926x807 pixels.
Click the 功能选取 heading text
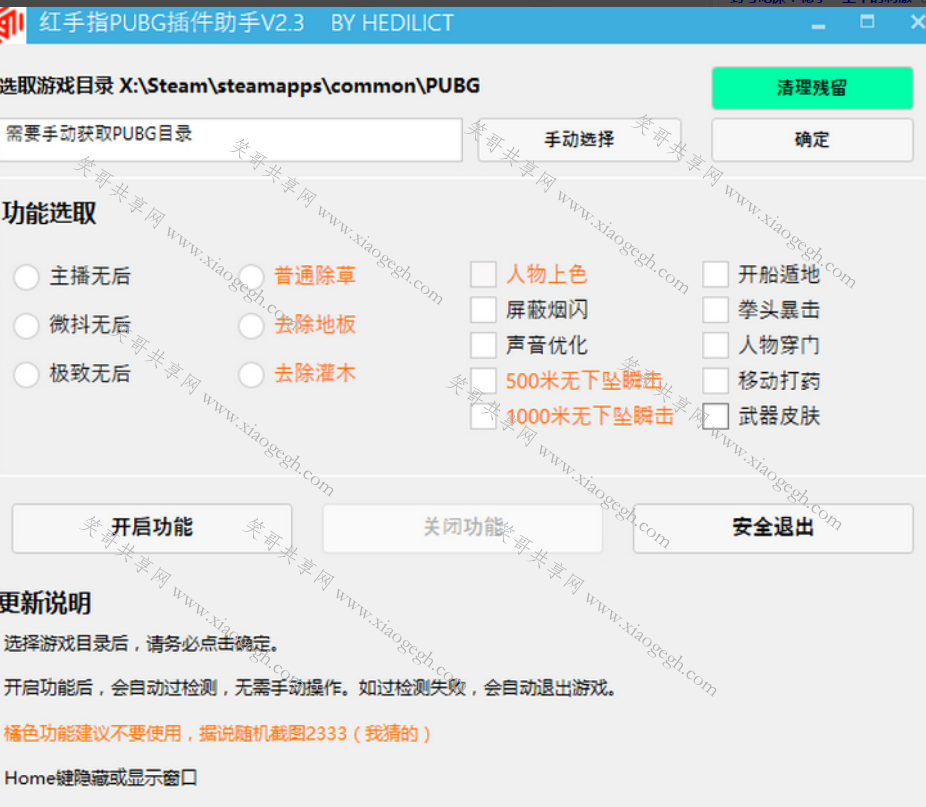pyautogui.click(x=48, y=213)
